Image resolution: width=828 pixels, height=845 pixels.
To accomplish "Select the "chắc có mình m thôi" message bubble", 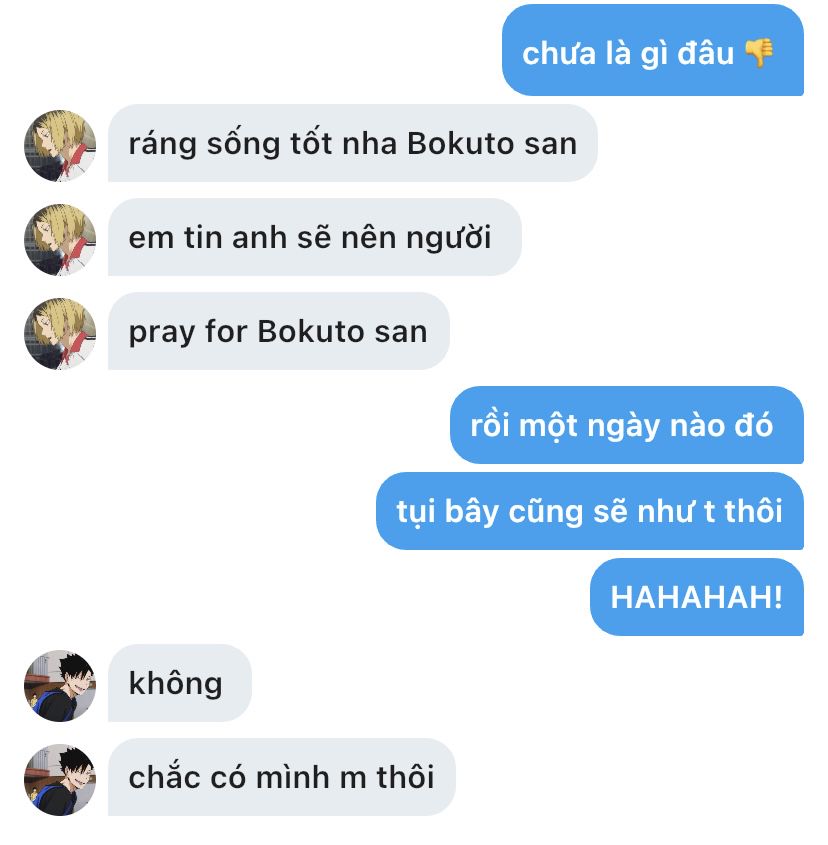I will pyautogui.click(x=281, y=777).
